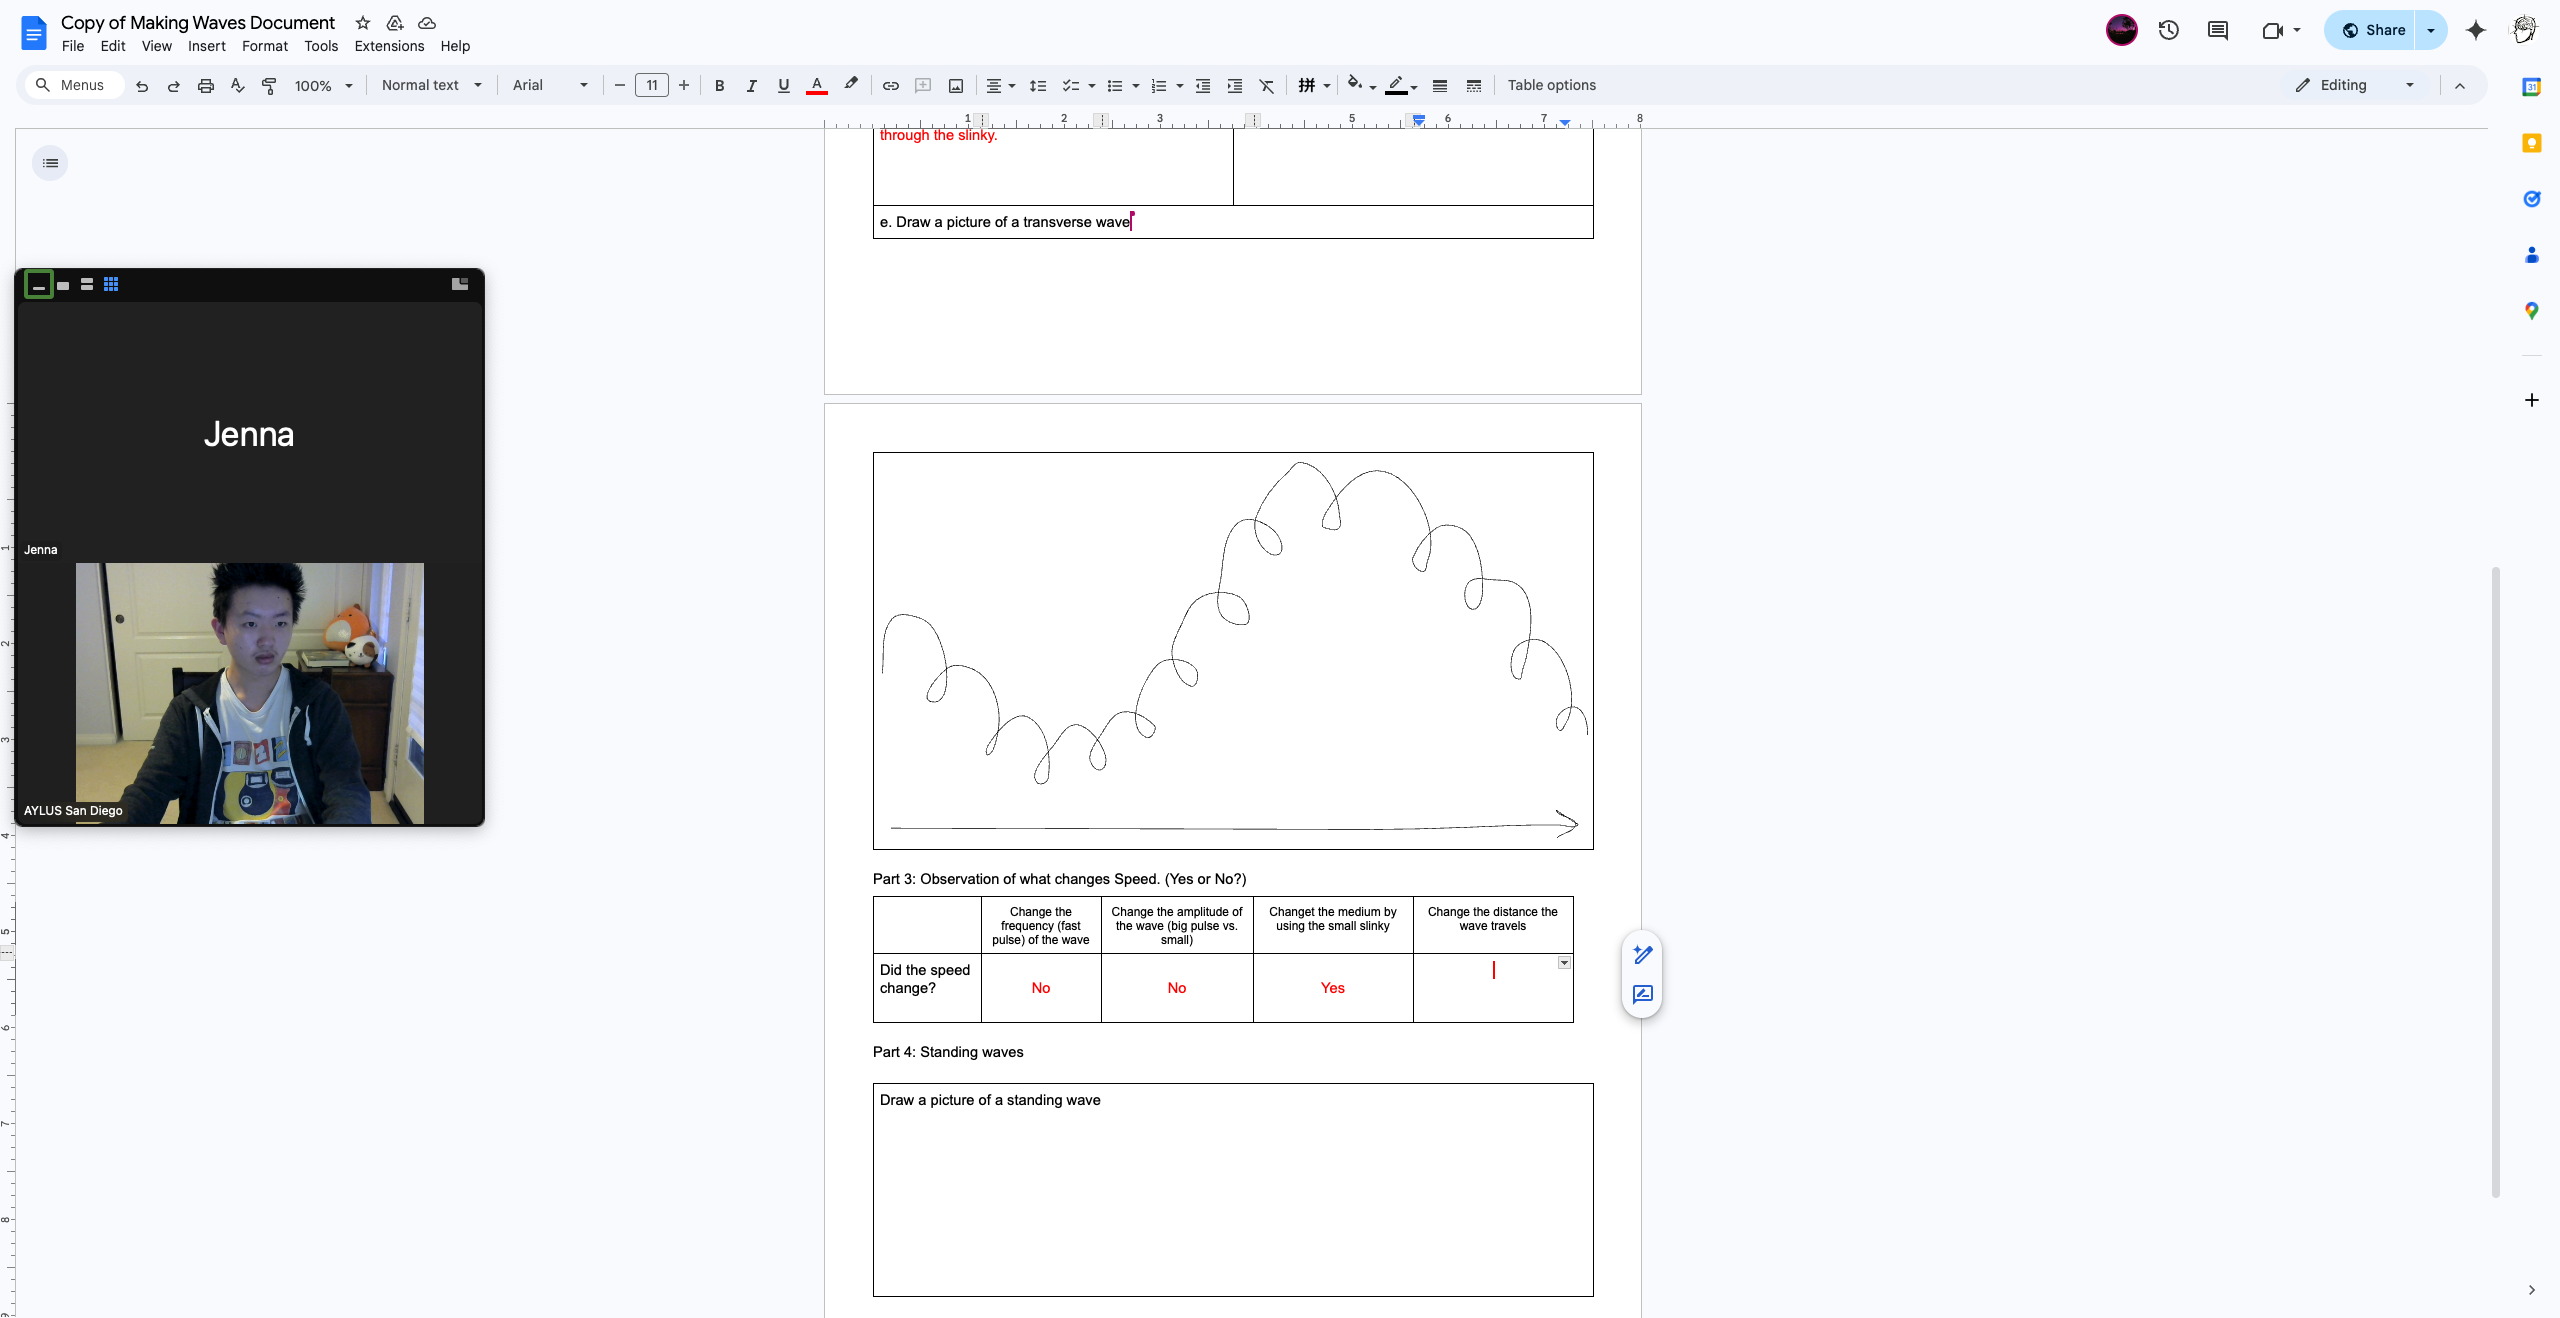Open the comments history icon
Screen dimensions: 2560x1318
[x=2218, y=30]
